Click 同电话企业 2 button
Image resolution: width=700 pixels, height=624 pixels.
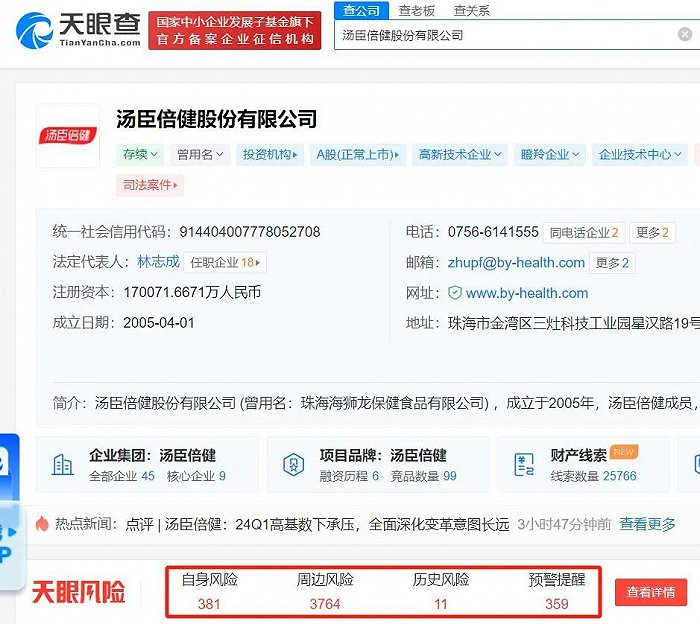(x=583, y=232)
